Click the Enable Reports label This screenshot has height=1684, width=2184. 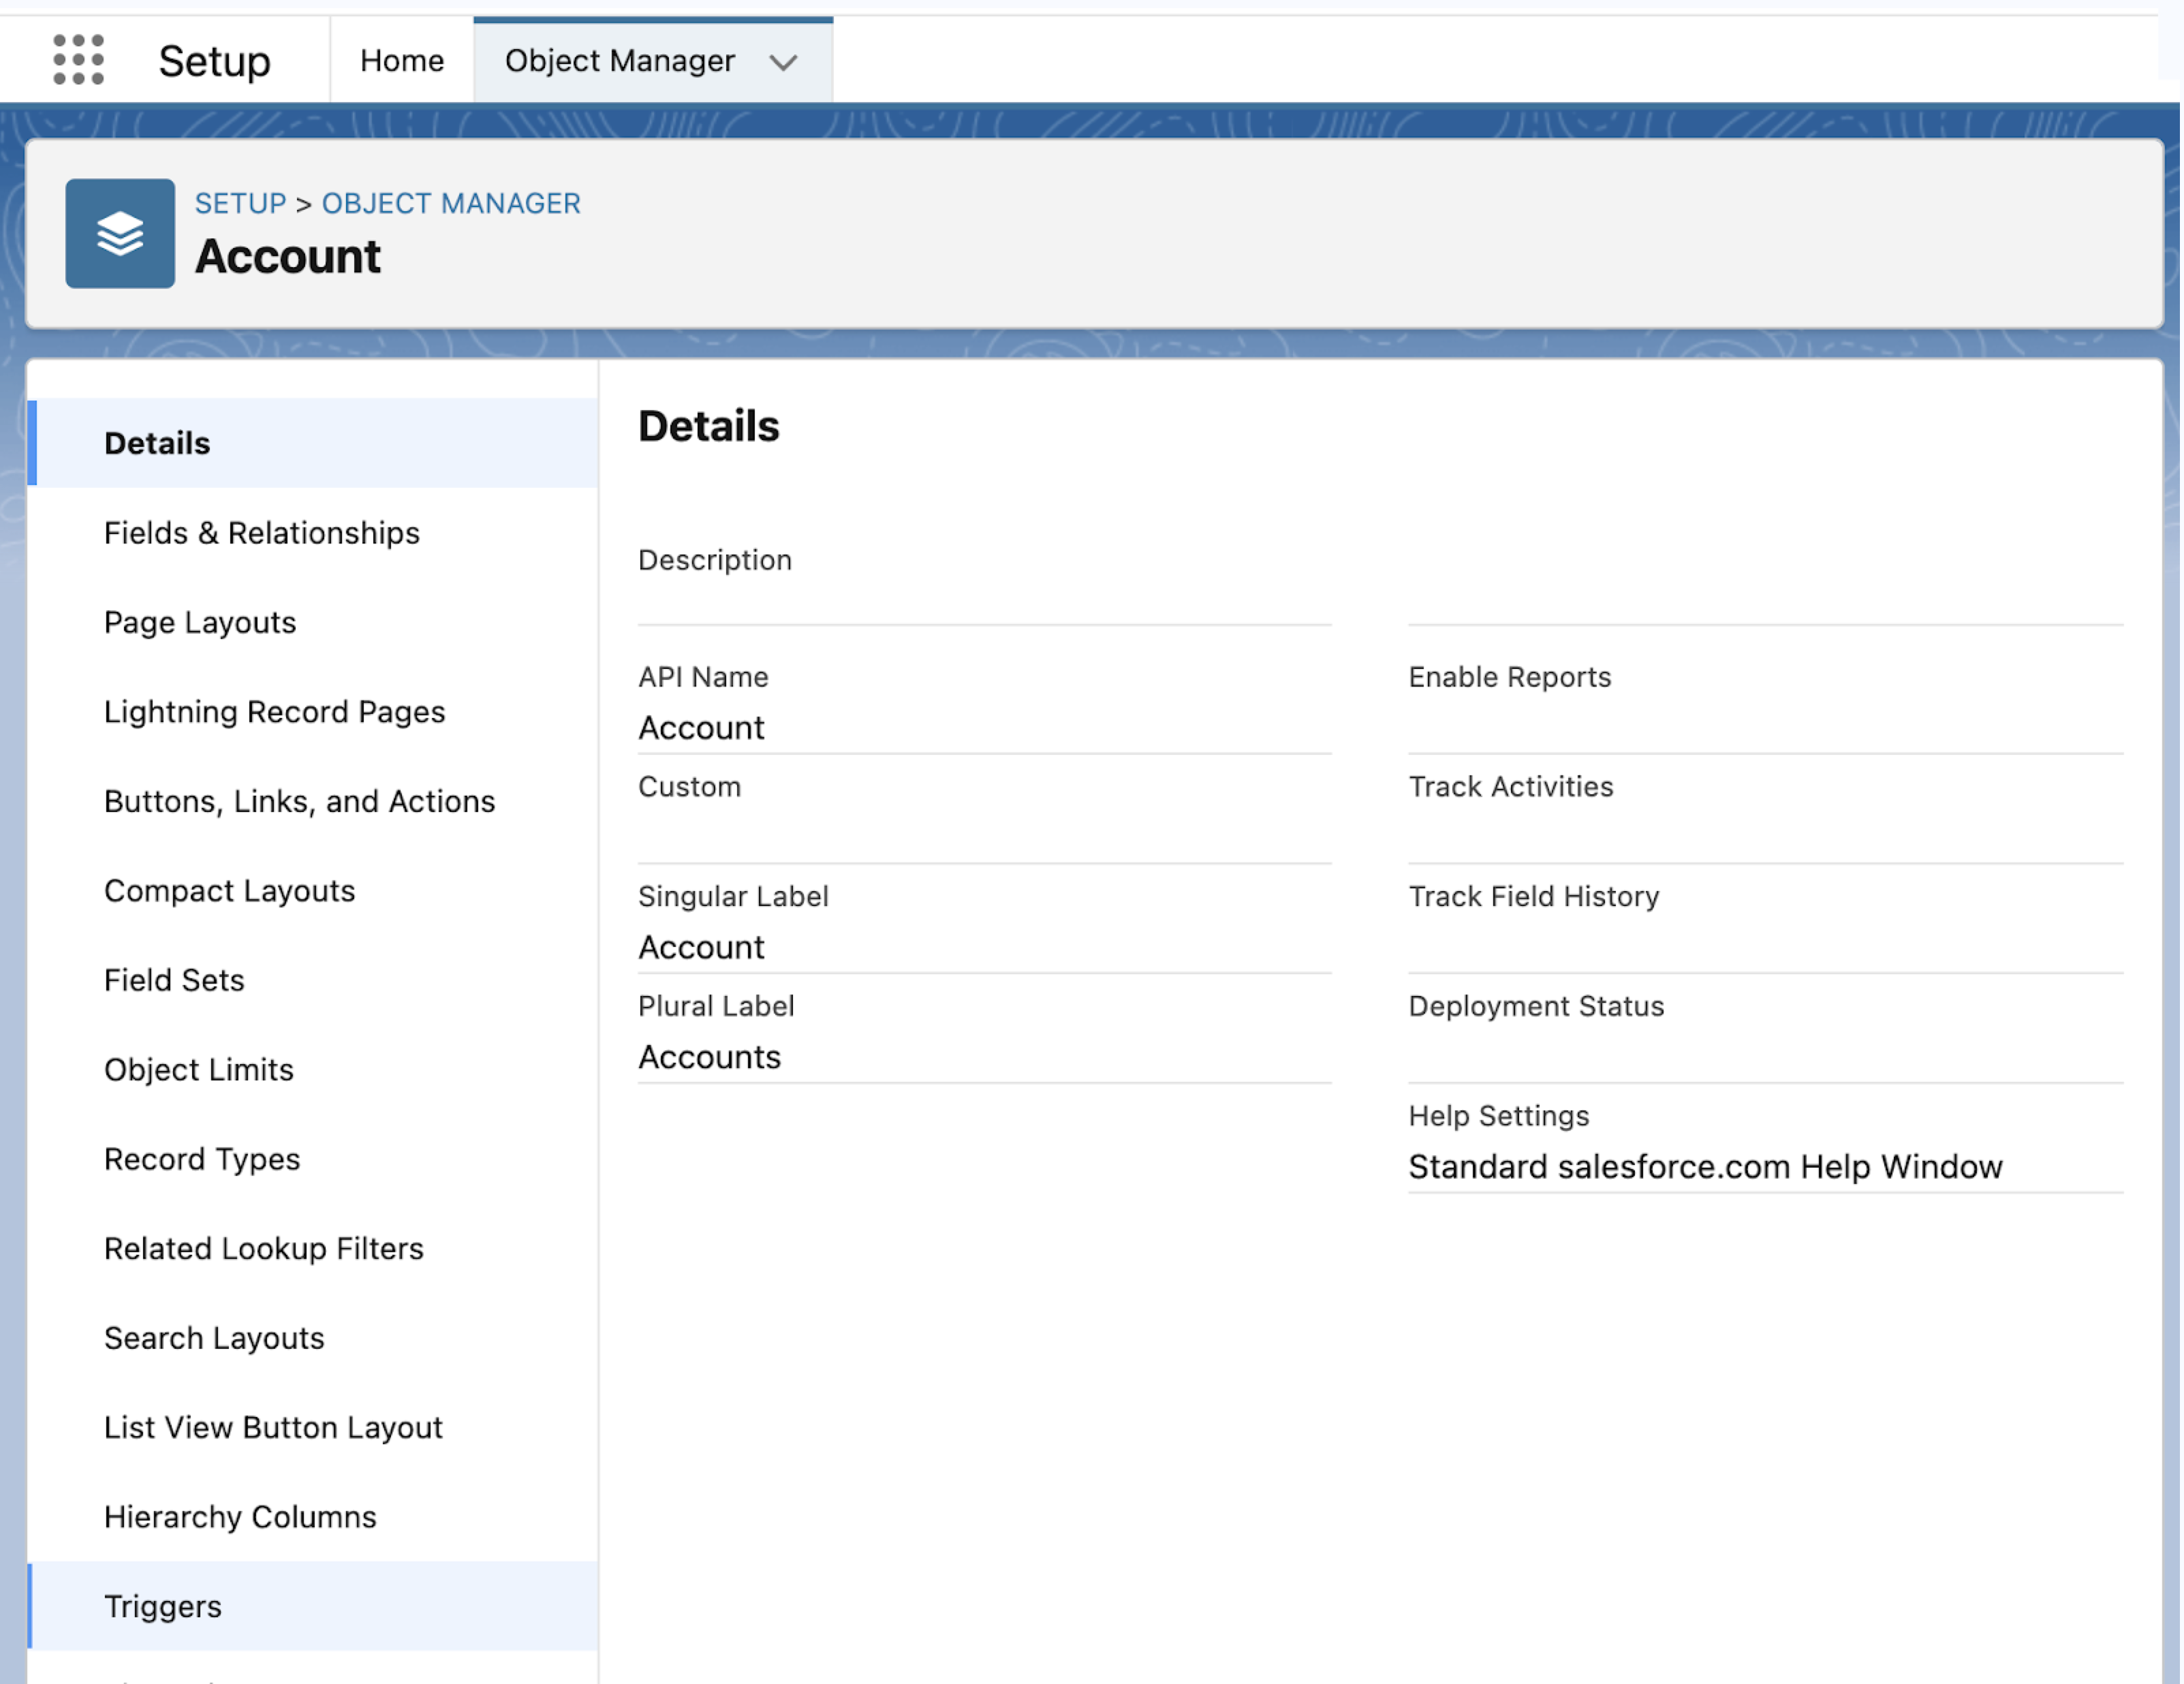click(1509, 677)
